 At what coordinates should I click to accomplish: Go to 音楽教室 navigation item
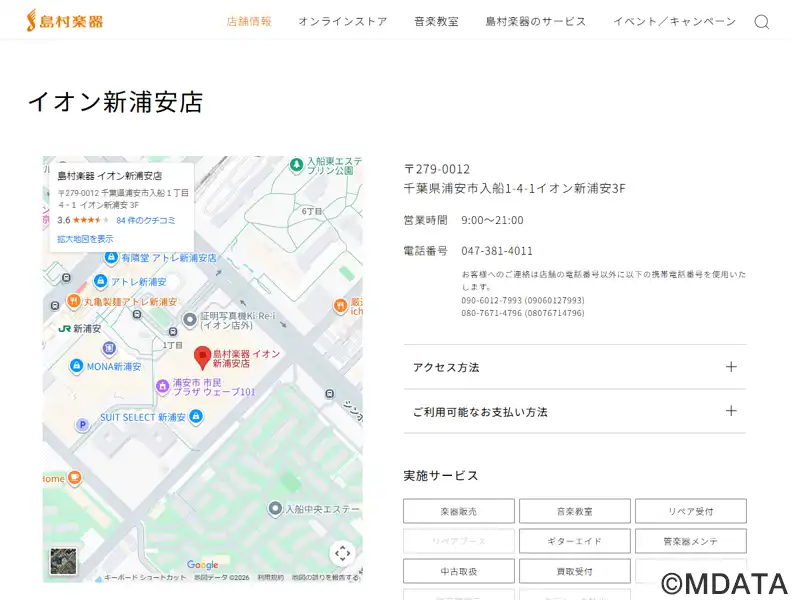(436, 21)
